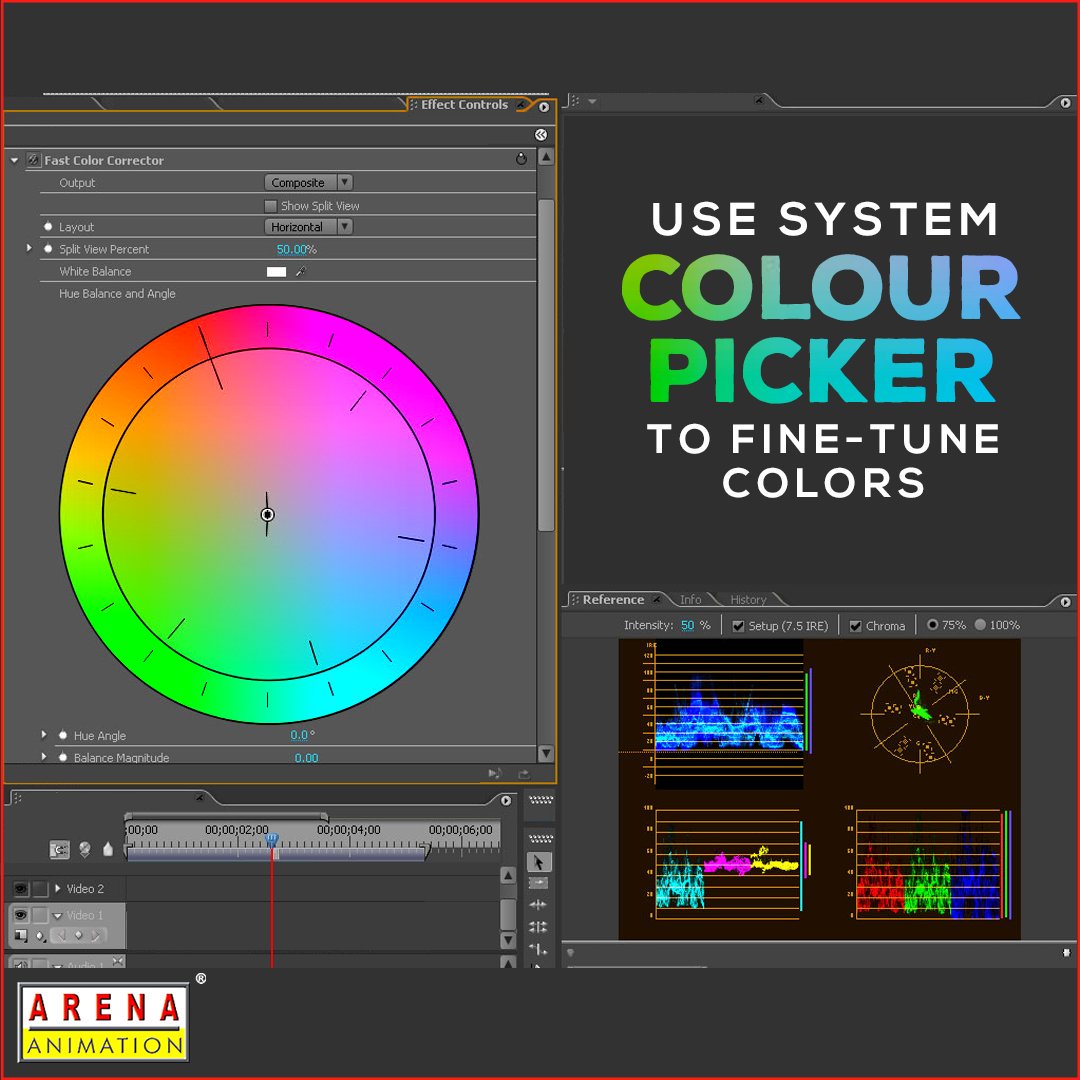This screenshot has width=1080, height=1080.
Task: Open dropdown arrow in top-right monitor panel
Action: pos(592,102)
